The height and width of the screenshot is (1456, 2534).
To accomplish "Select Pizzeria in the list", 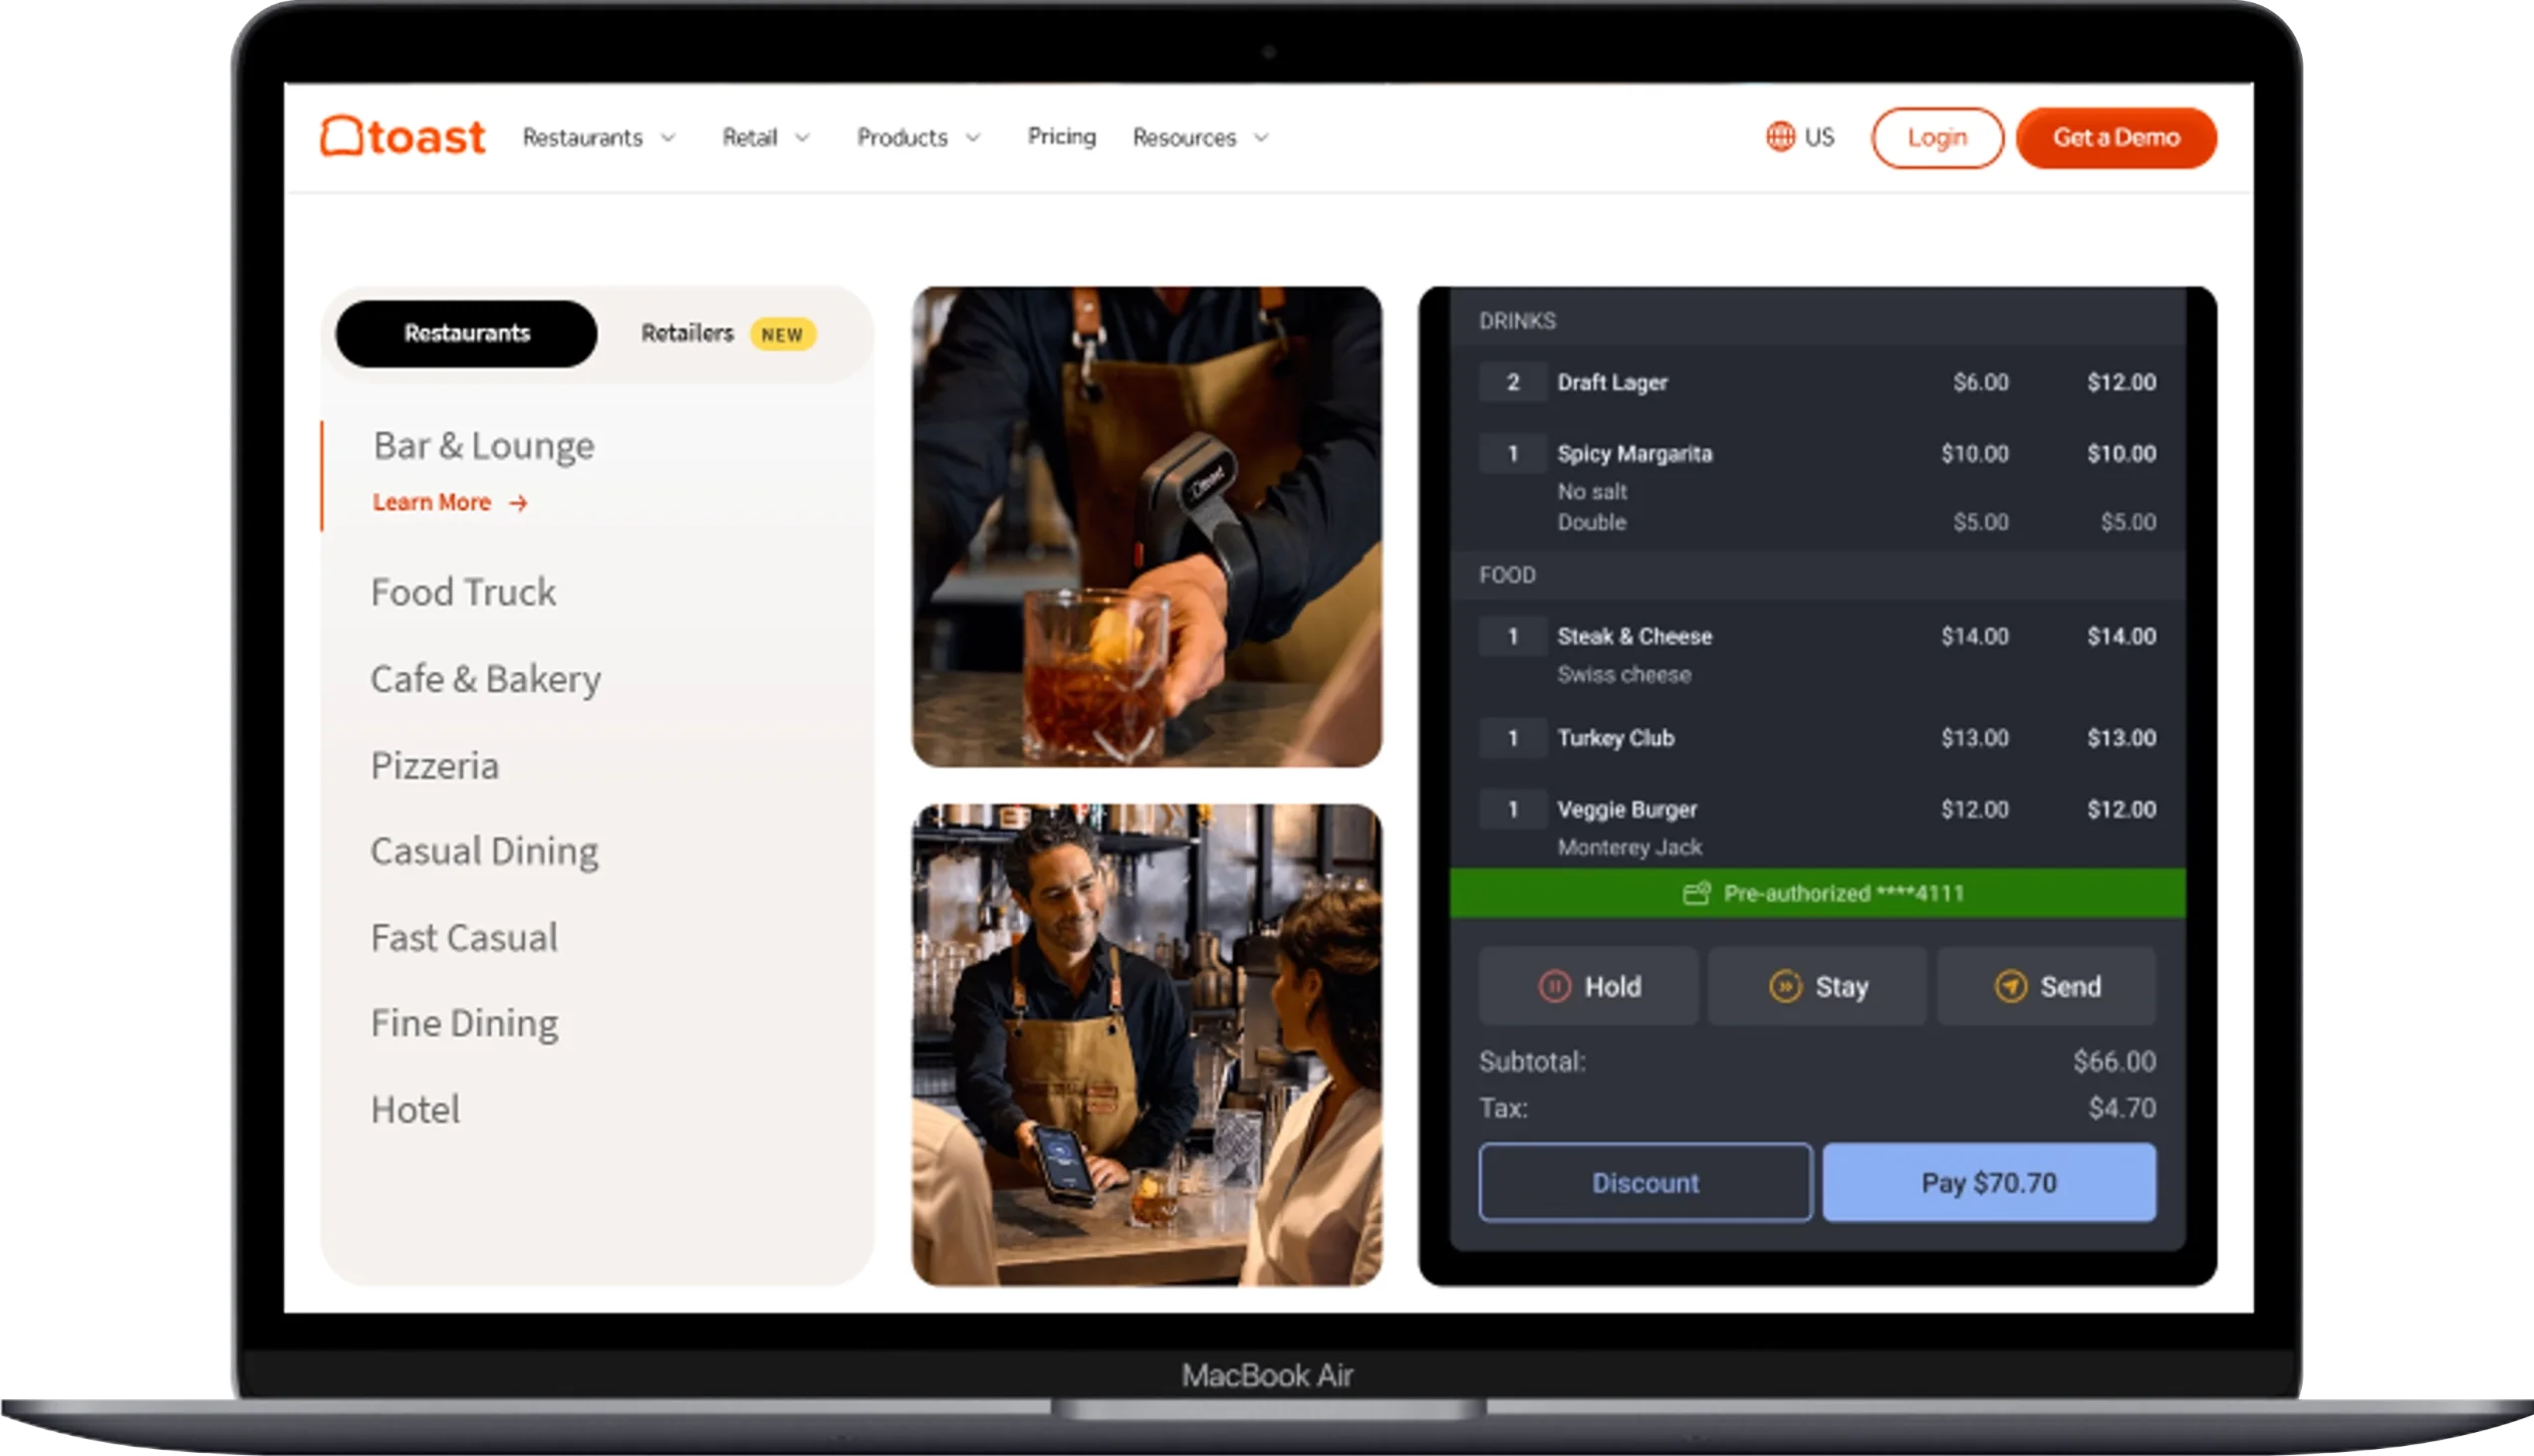I will (x=434, y=765).
